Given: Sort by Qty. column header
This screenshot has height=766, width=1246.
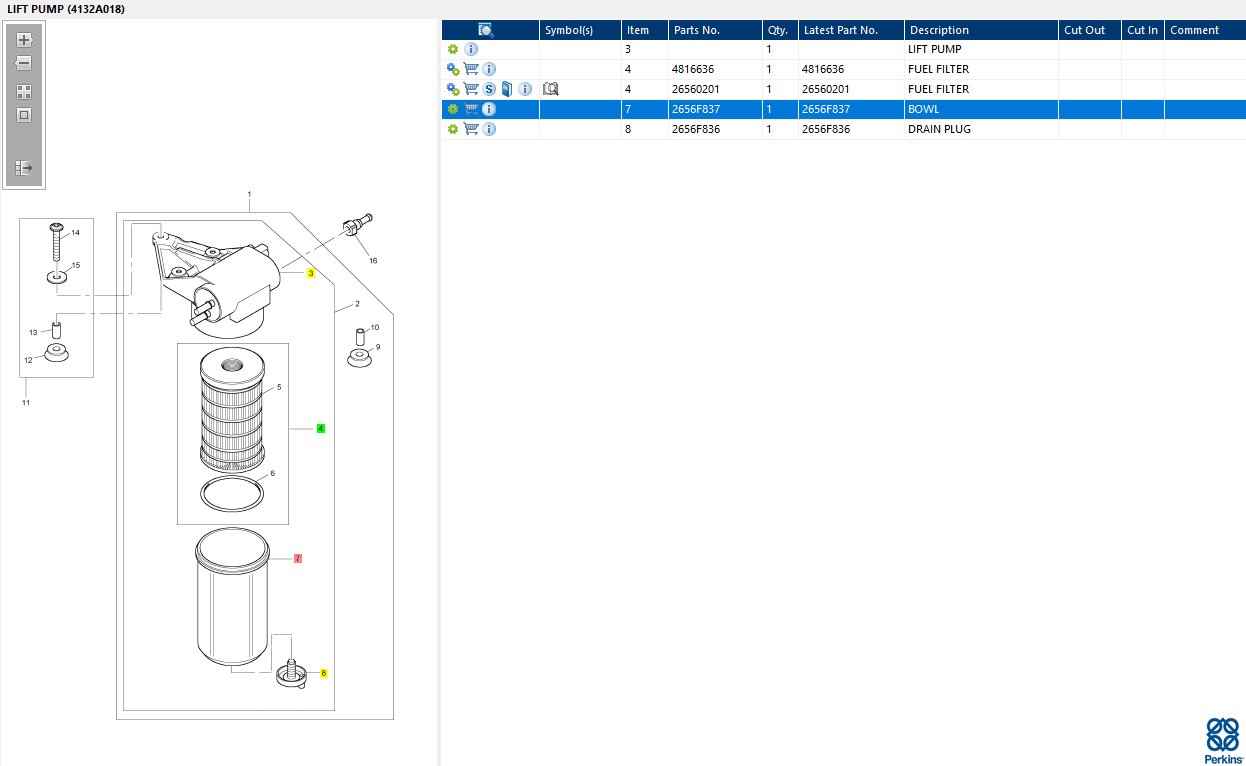Looking at the screenshot, I should (x=780, y=30).
